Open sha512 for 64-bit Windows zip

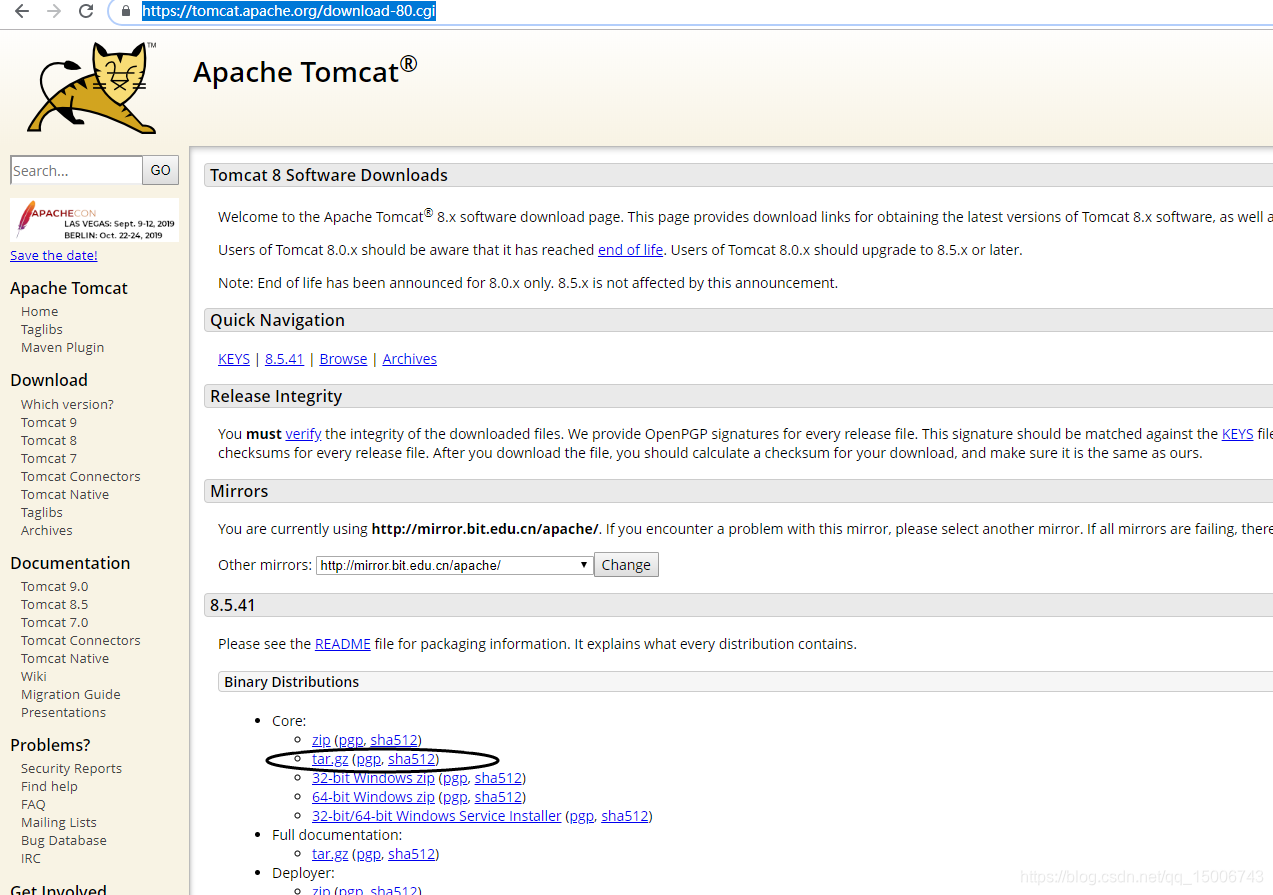point(498,797)
